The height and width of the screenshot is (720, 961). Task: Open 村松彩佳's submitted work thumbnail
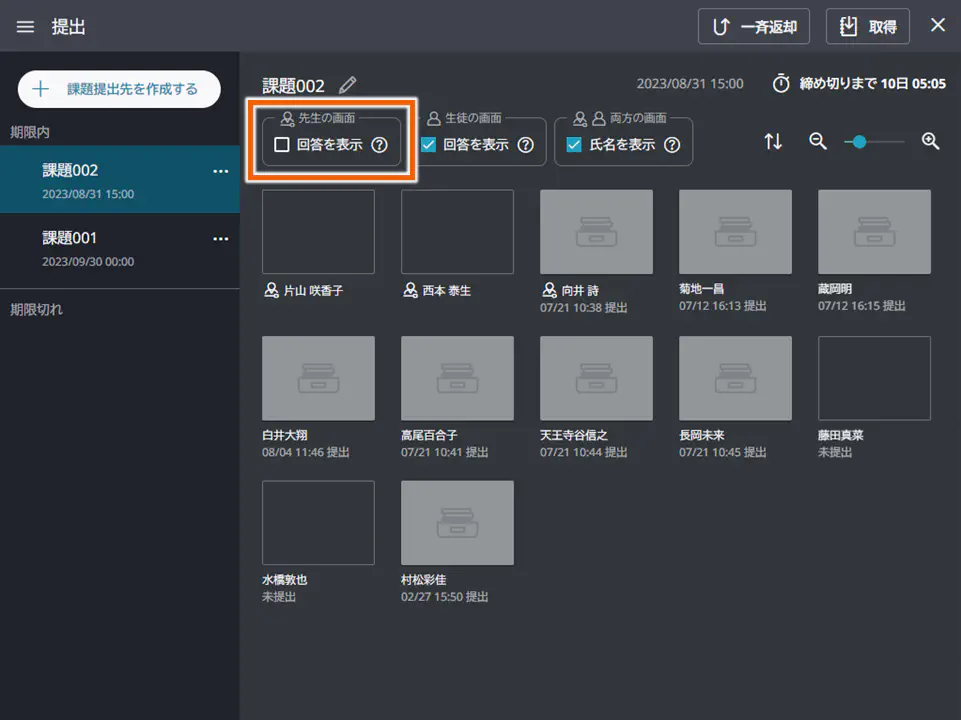(457, 522)
